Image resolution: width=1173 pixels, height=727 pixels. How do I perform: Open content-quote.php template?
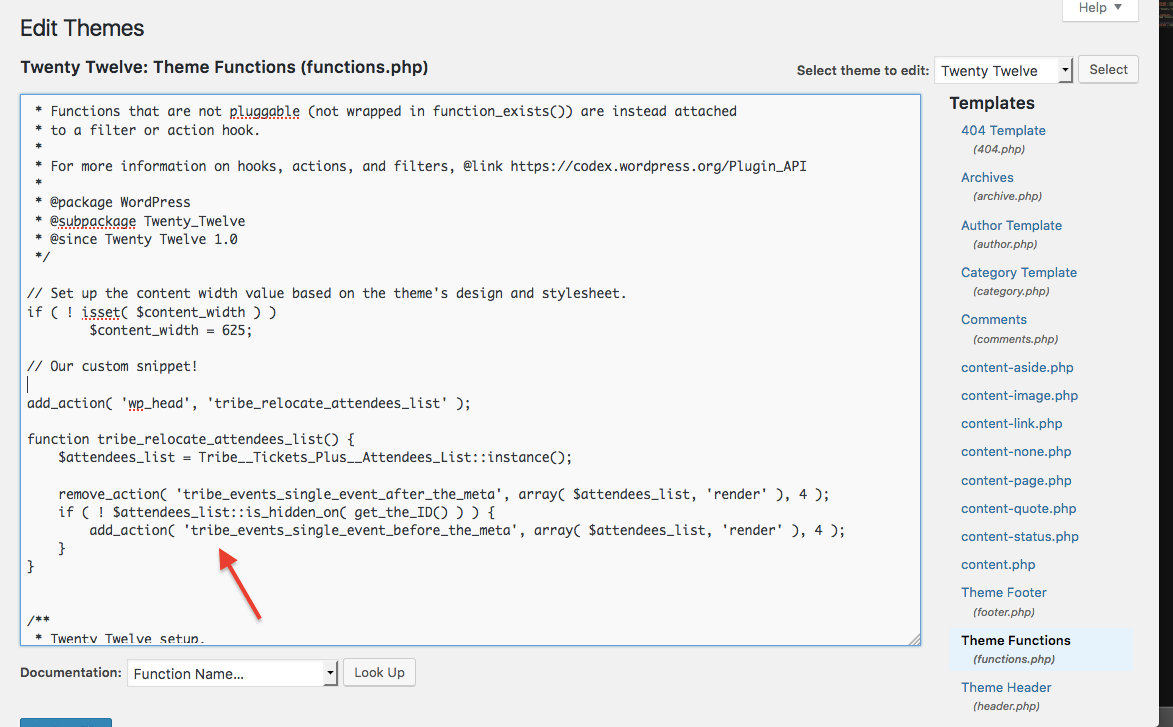tap(1018, 508)
